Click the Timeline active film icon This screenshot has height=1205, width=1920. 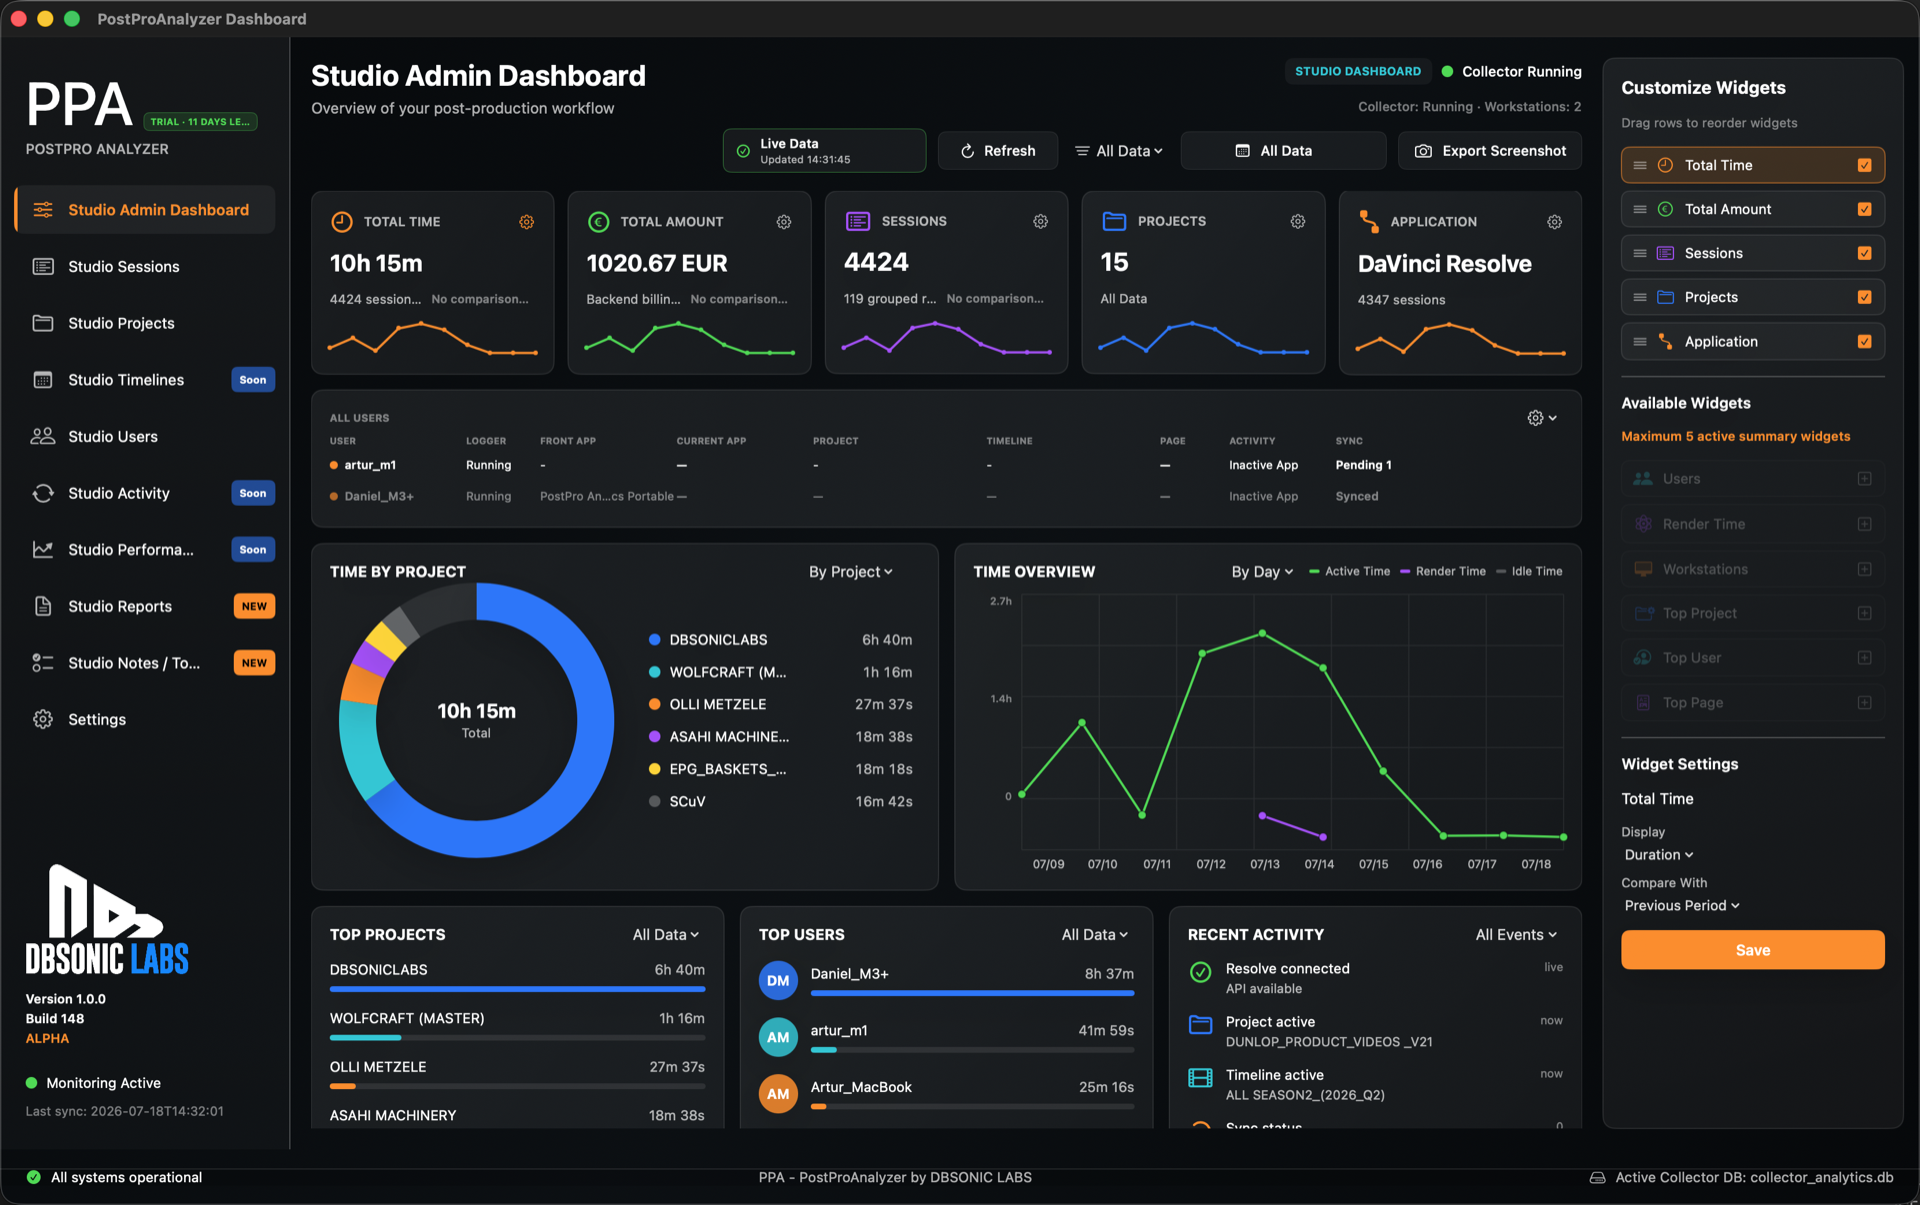coord(1200,1077)
